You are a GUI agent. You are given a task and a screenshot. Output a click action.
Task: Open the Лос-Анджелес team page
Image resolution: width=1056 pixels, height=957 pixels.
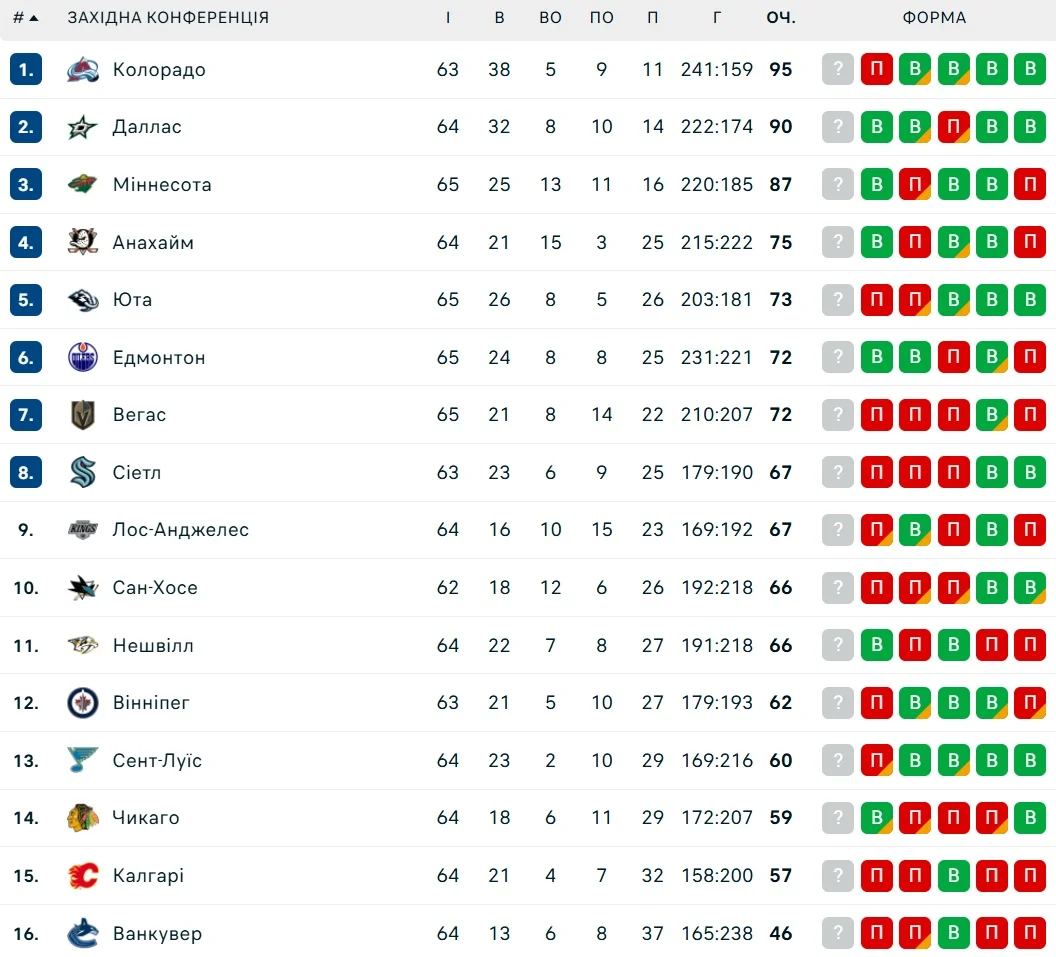click(180, 530)
